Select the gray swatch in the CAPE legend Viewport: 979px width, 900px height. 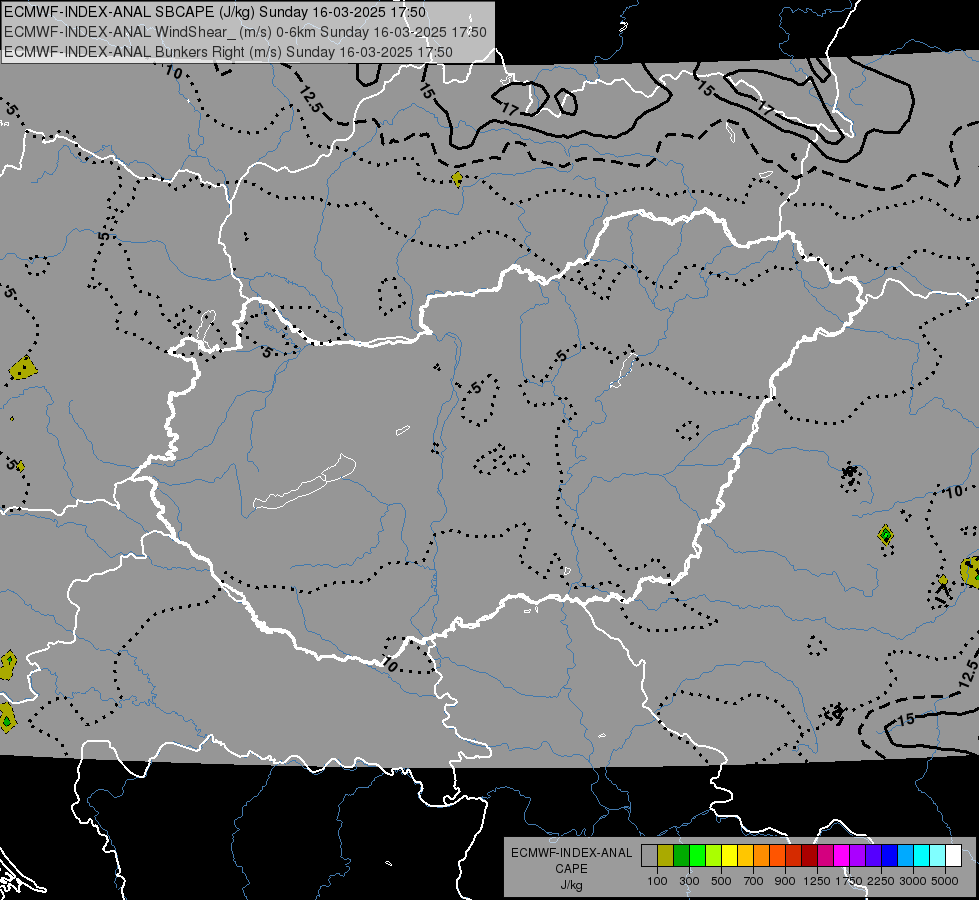pyautogui.click(x=649, y=855)
